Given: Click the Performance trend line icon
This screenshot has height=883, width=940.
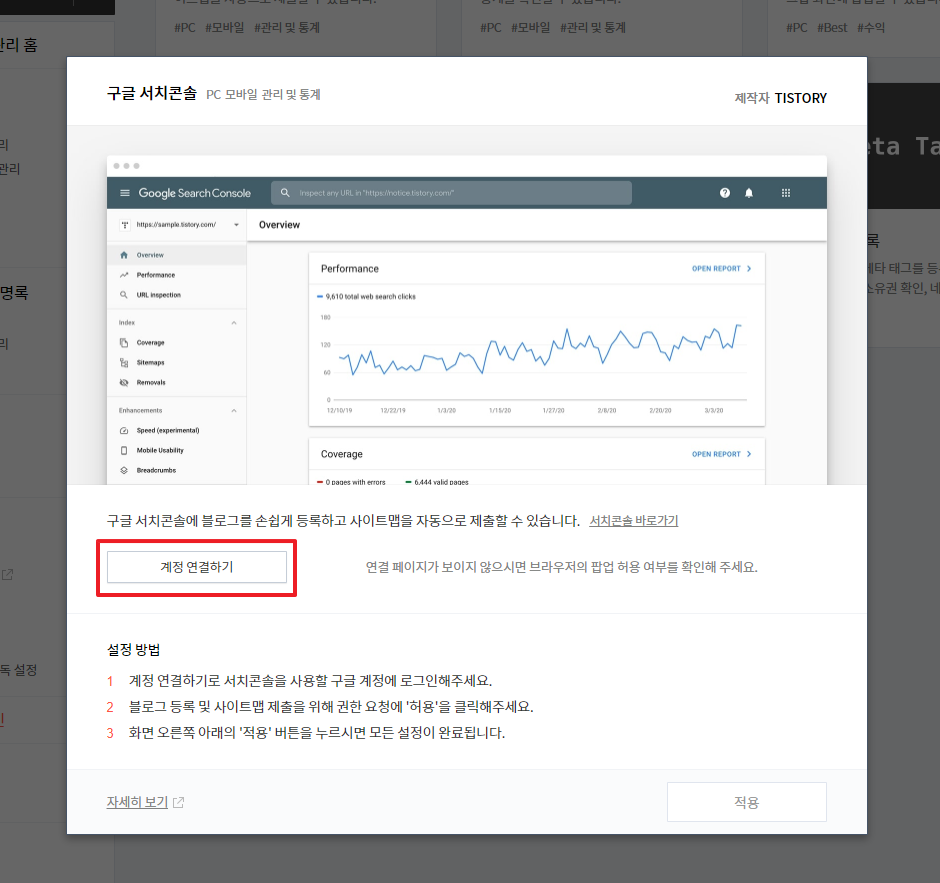Looking at the screenshot, I should 124,275.
